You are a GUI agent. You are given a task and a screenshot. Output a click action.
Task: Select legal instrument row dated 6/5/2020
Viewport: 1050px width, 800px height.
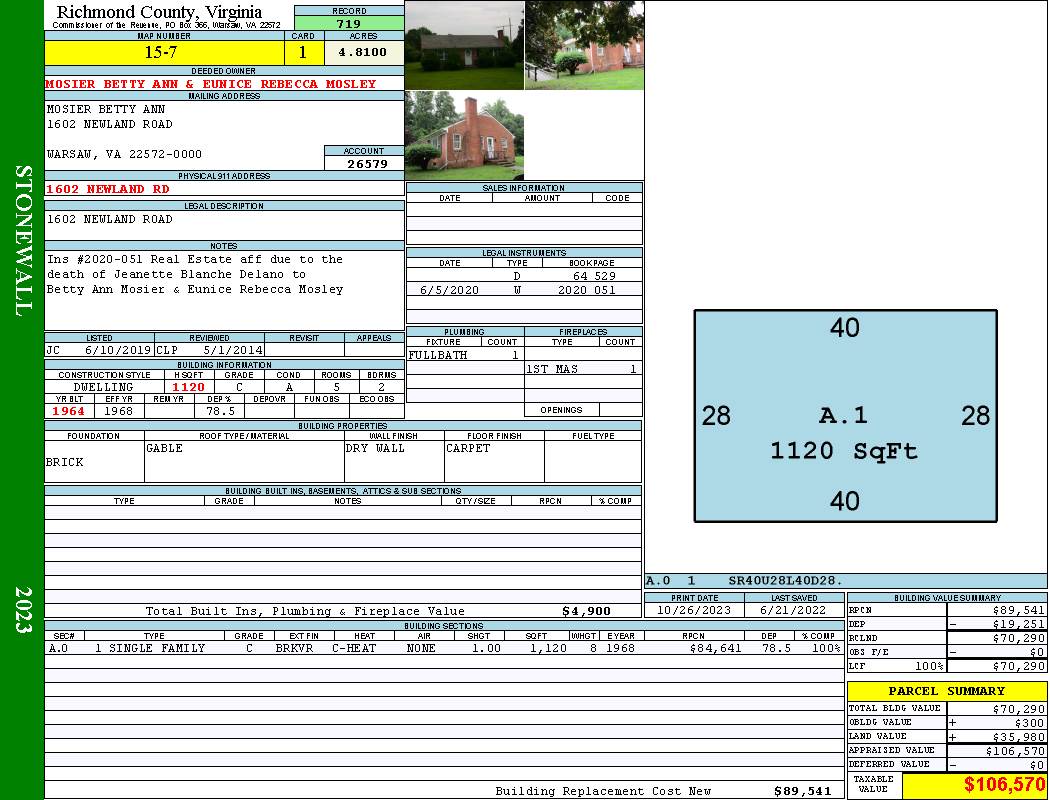point(524,290)
